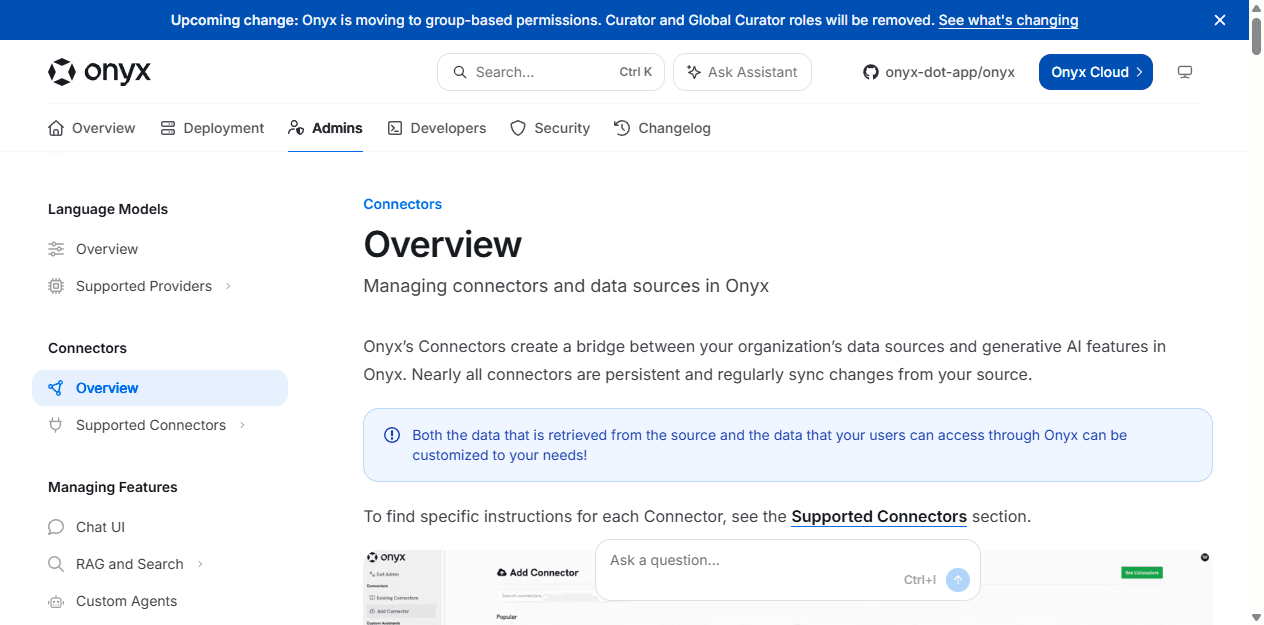Open the Supported Connectors inline link
Image resolution: width=1264 pixels, height=625 pixels.
click(x=879, y=517)
